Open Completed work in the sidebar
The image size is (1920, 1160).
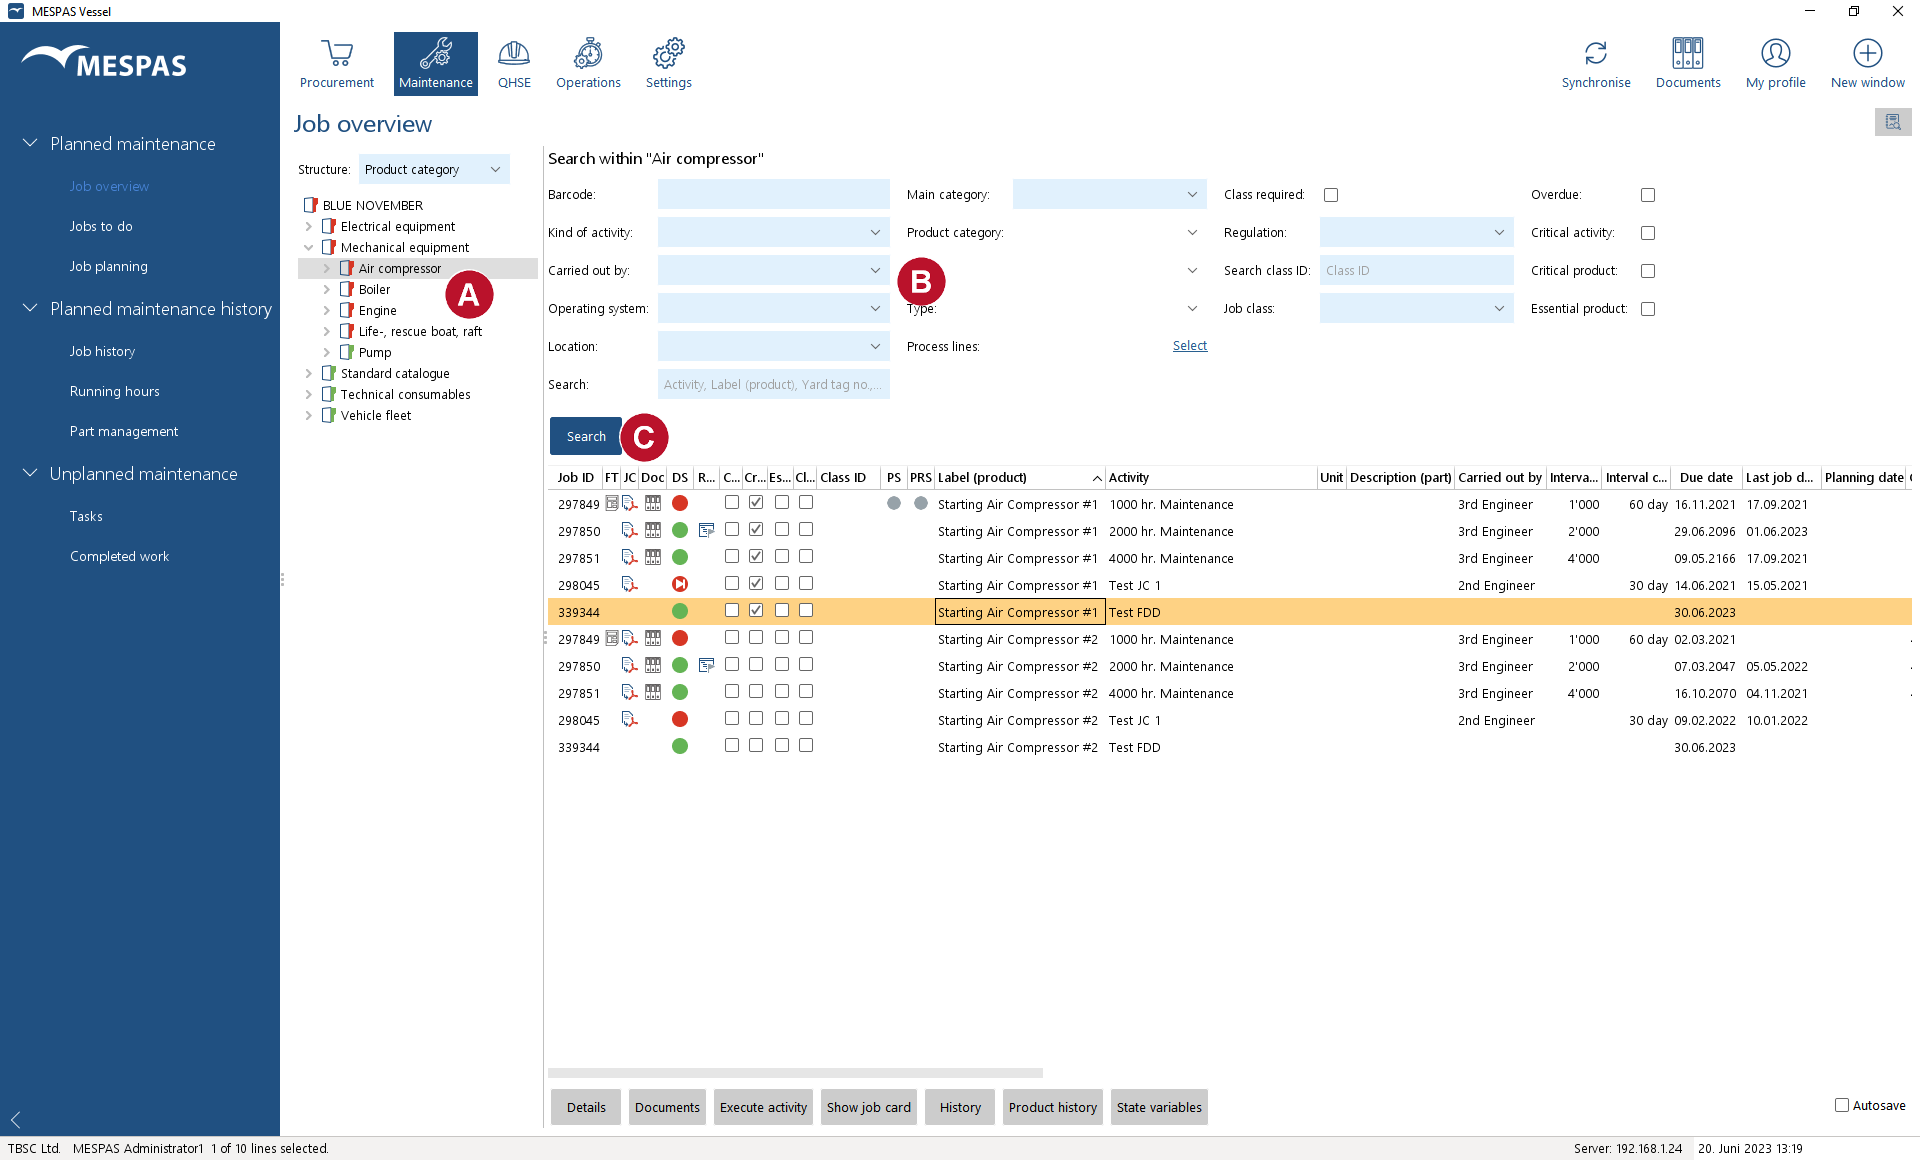tap(119, 556)
